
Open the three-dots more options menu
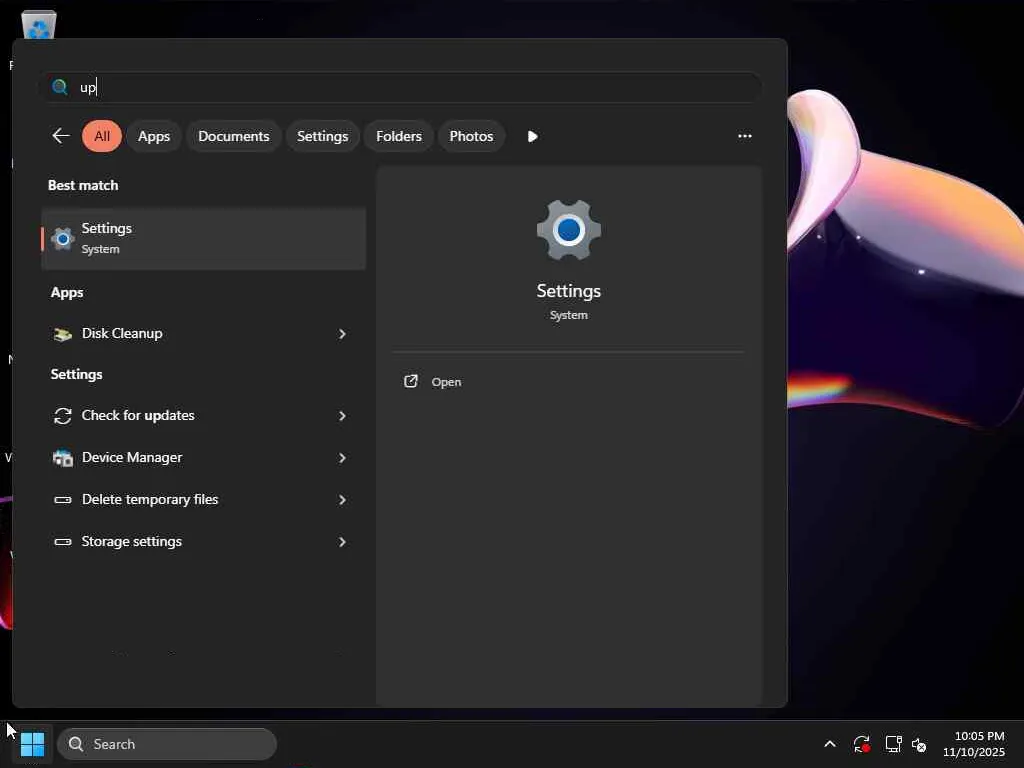pos(744,136)
